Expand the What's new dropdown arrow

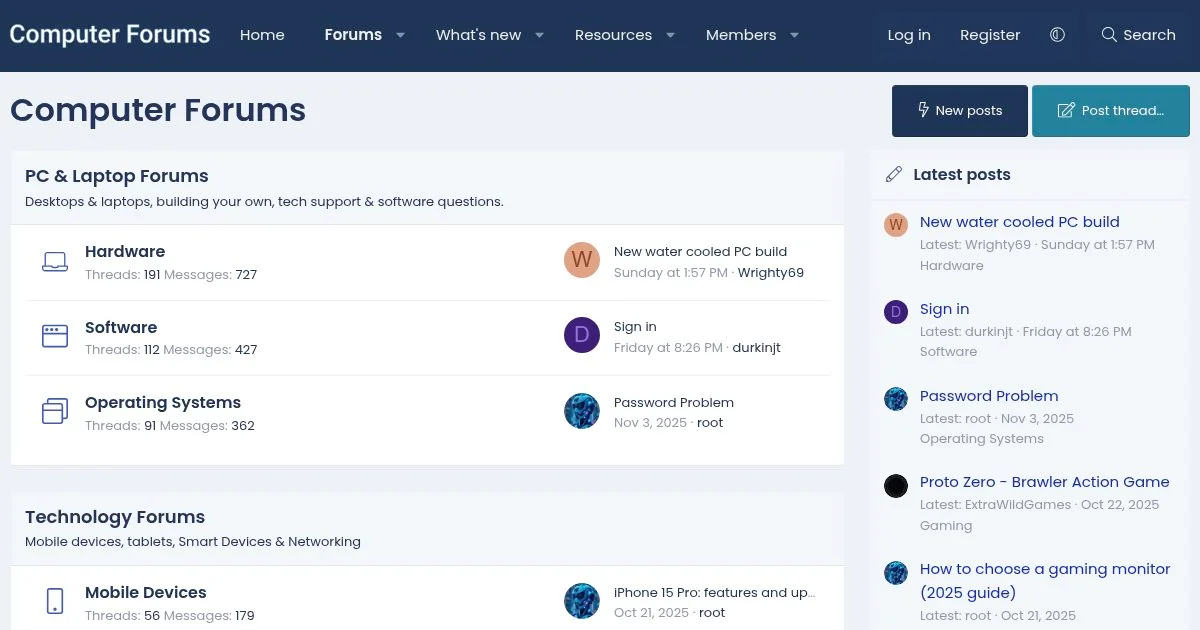pyautogui.click(x=539, y=35)
